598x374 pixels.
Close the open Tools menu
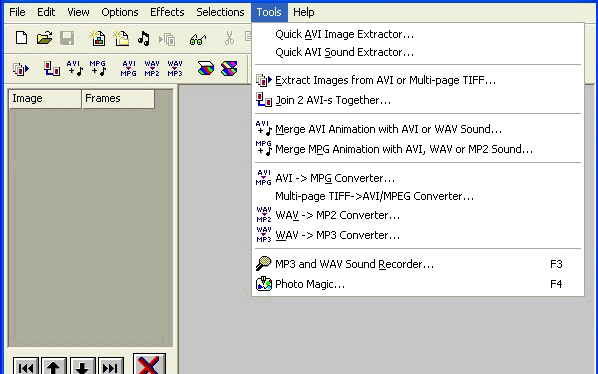coord(269,12)
